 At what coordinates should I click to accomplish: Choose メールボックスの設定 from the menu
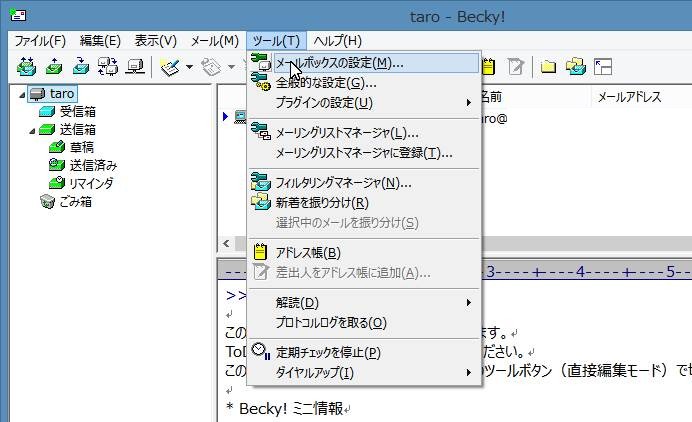339,62
